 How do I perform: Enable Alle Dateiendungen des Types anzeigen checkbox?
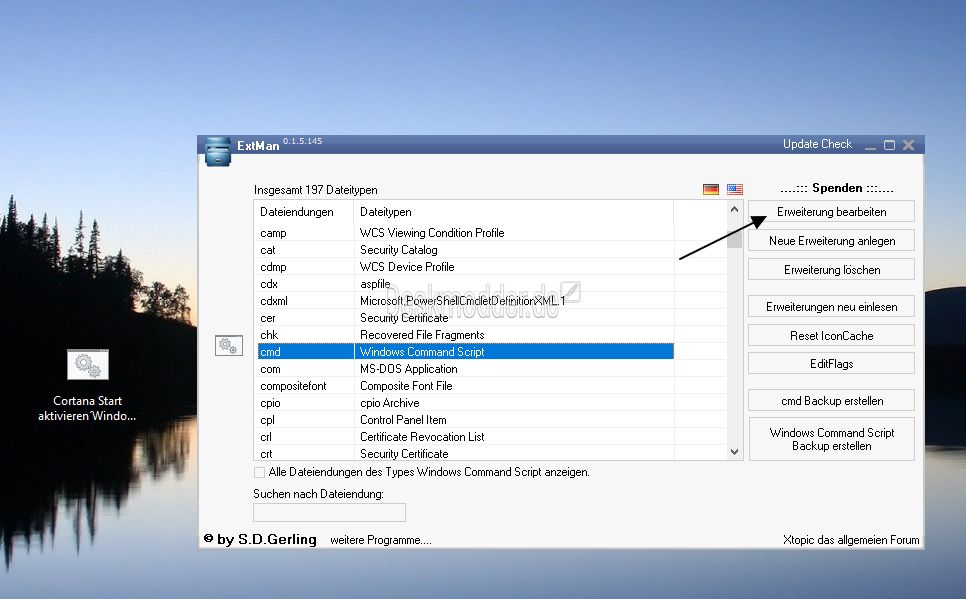259,472
